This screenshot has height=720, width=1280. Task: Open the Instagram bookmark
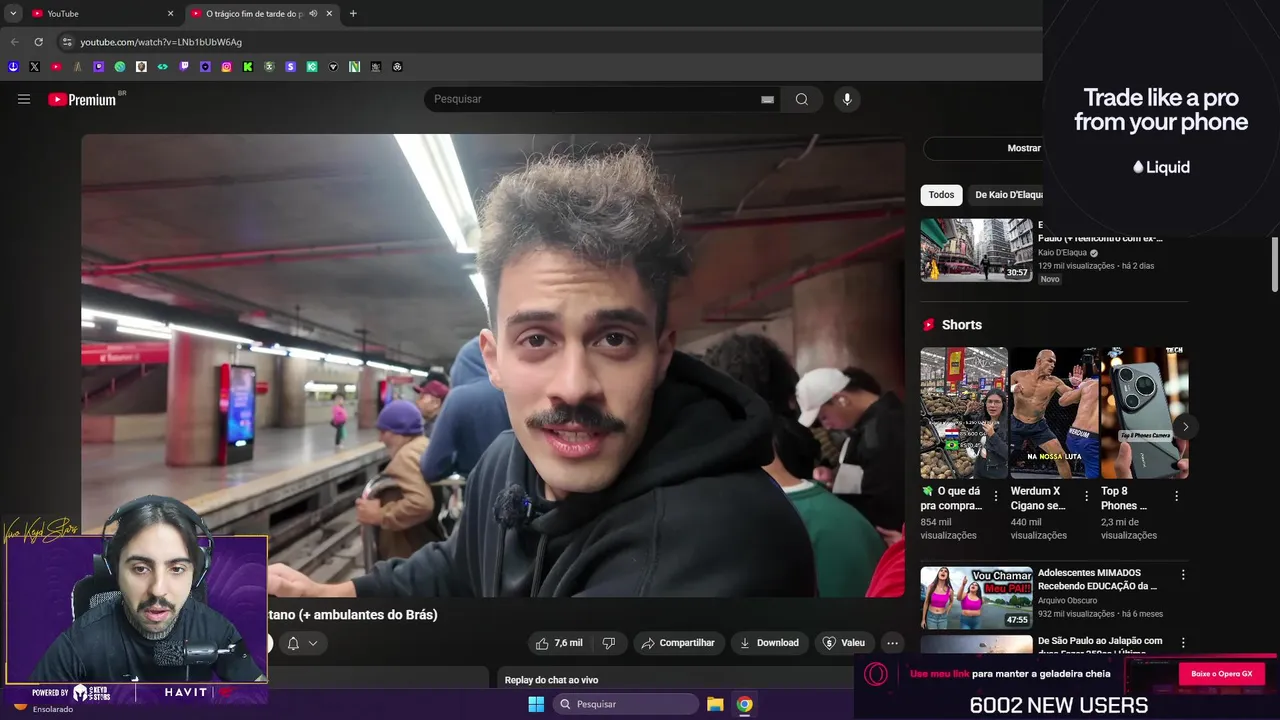click(227, 67)
